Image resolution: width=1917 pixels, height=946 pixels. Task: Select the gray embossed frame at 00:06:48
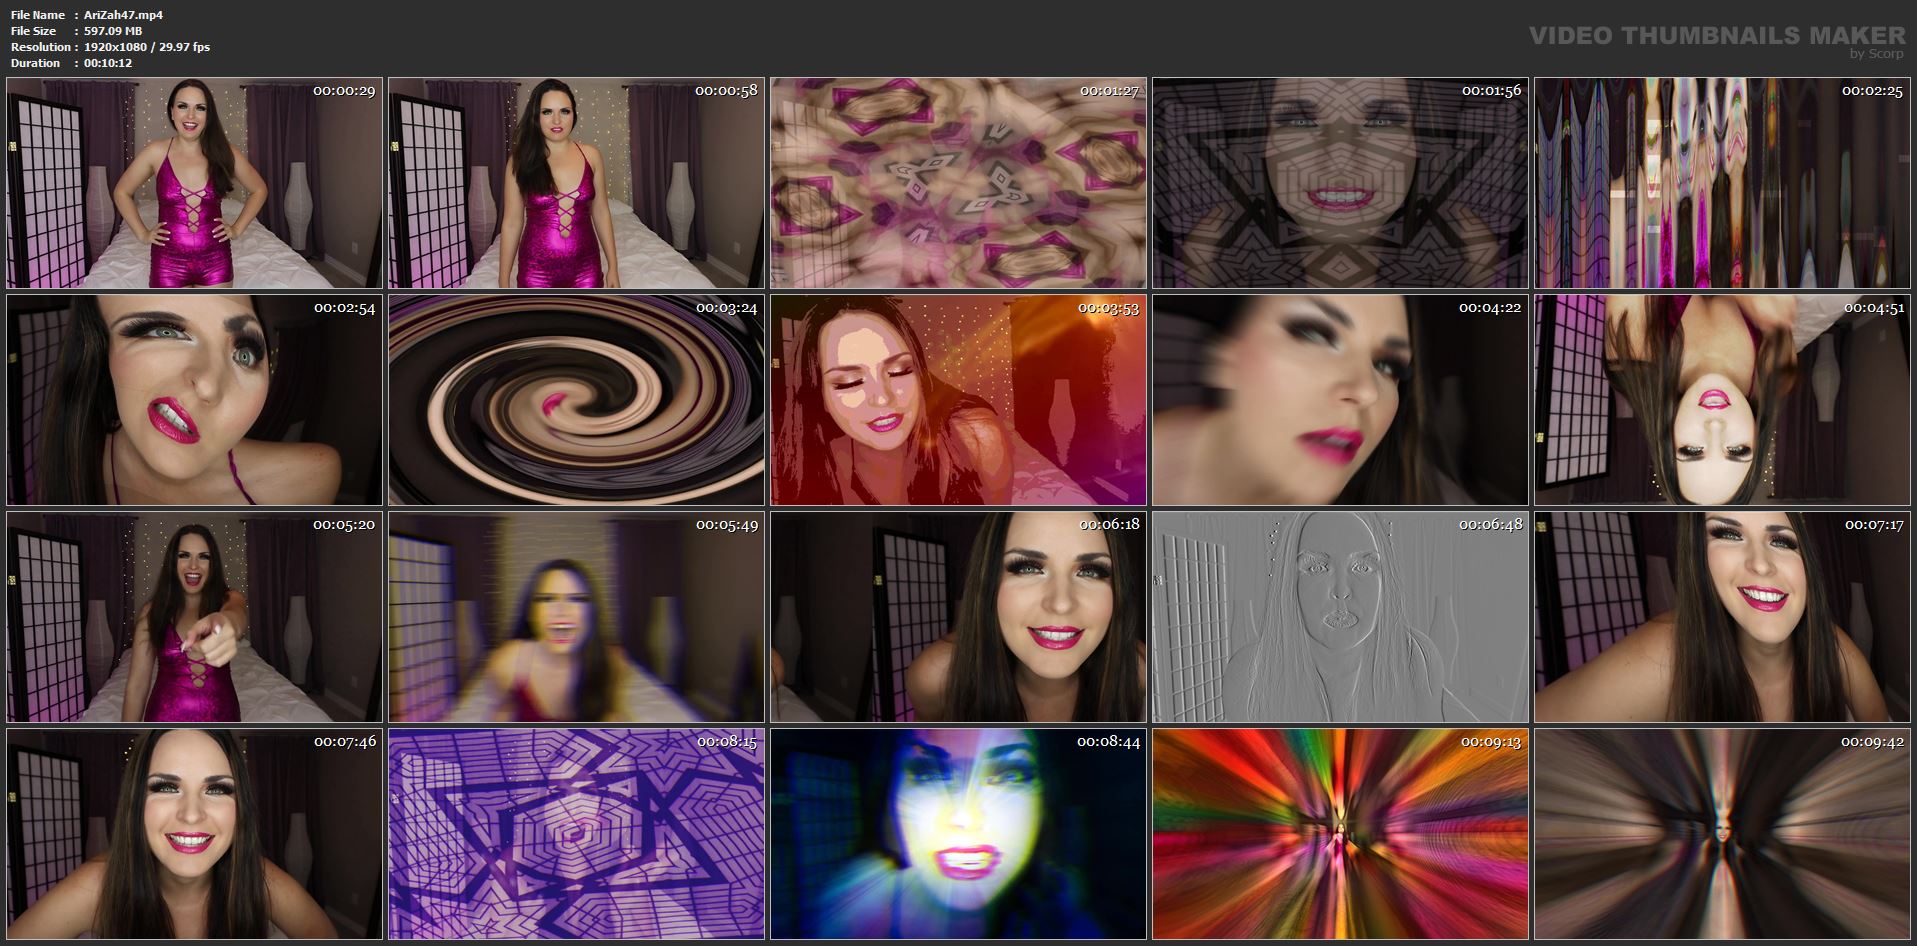point(1340,617)
